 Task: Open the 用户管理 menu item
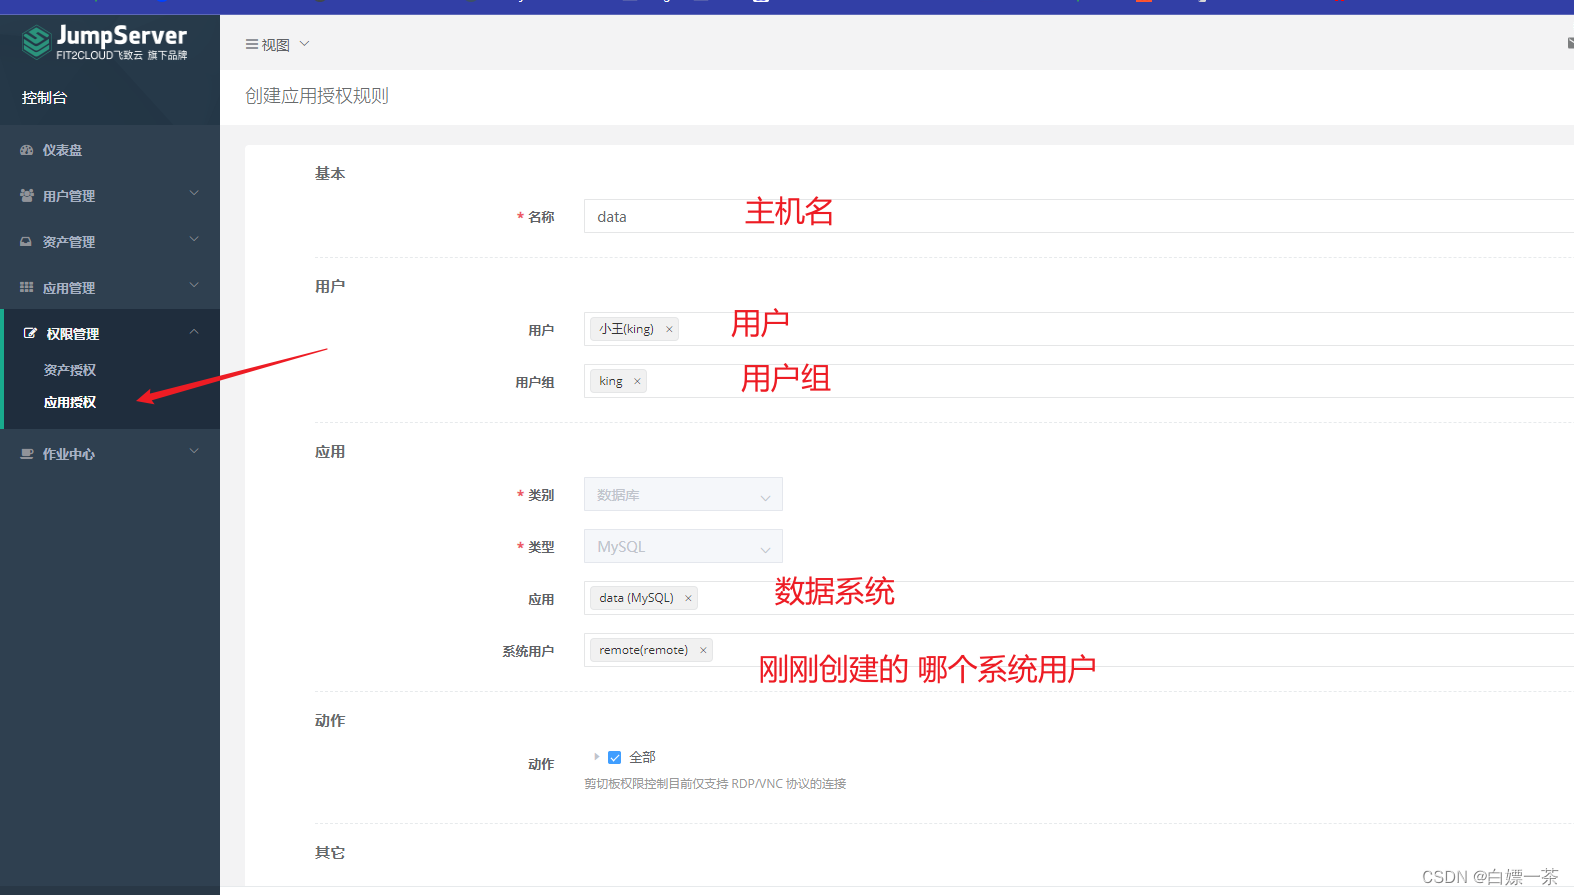point(110,196)
